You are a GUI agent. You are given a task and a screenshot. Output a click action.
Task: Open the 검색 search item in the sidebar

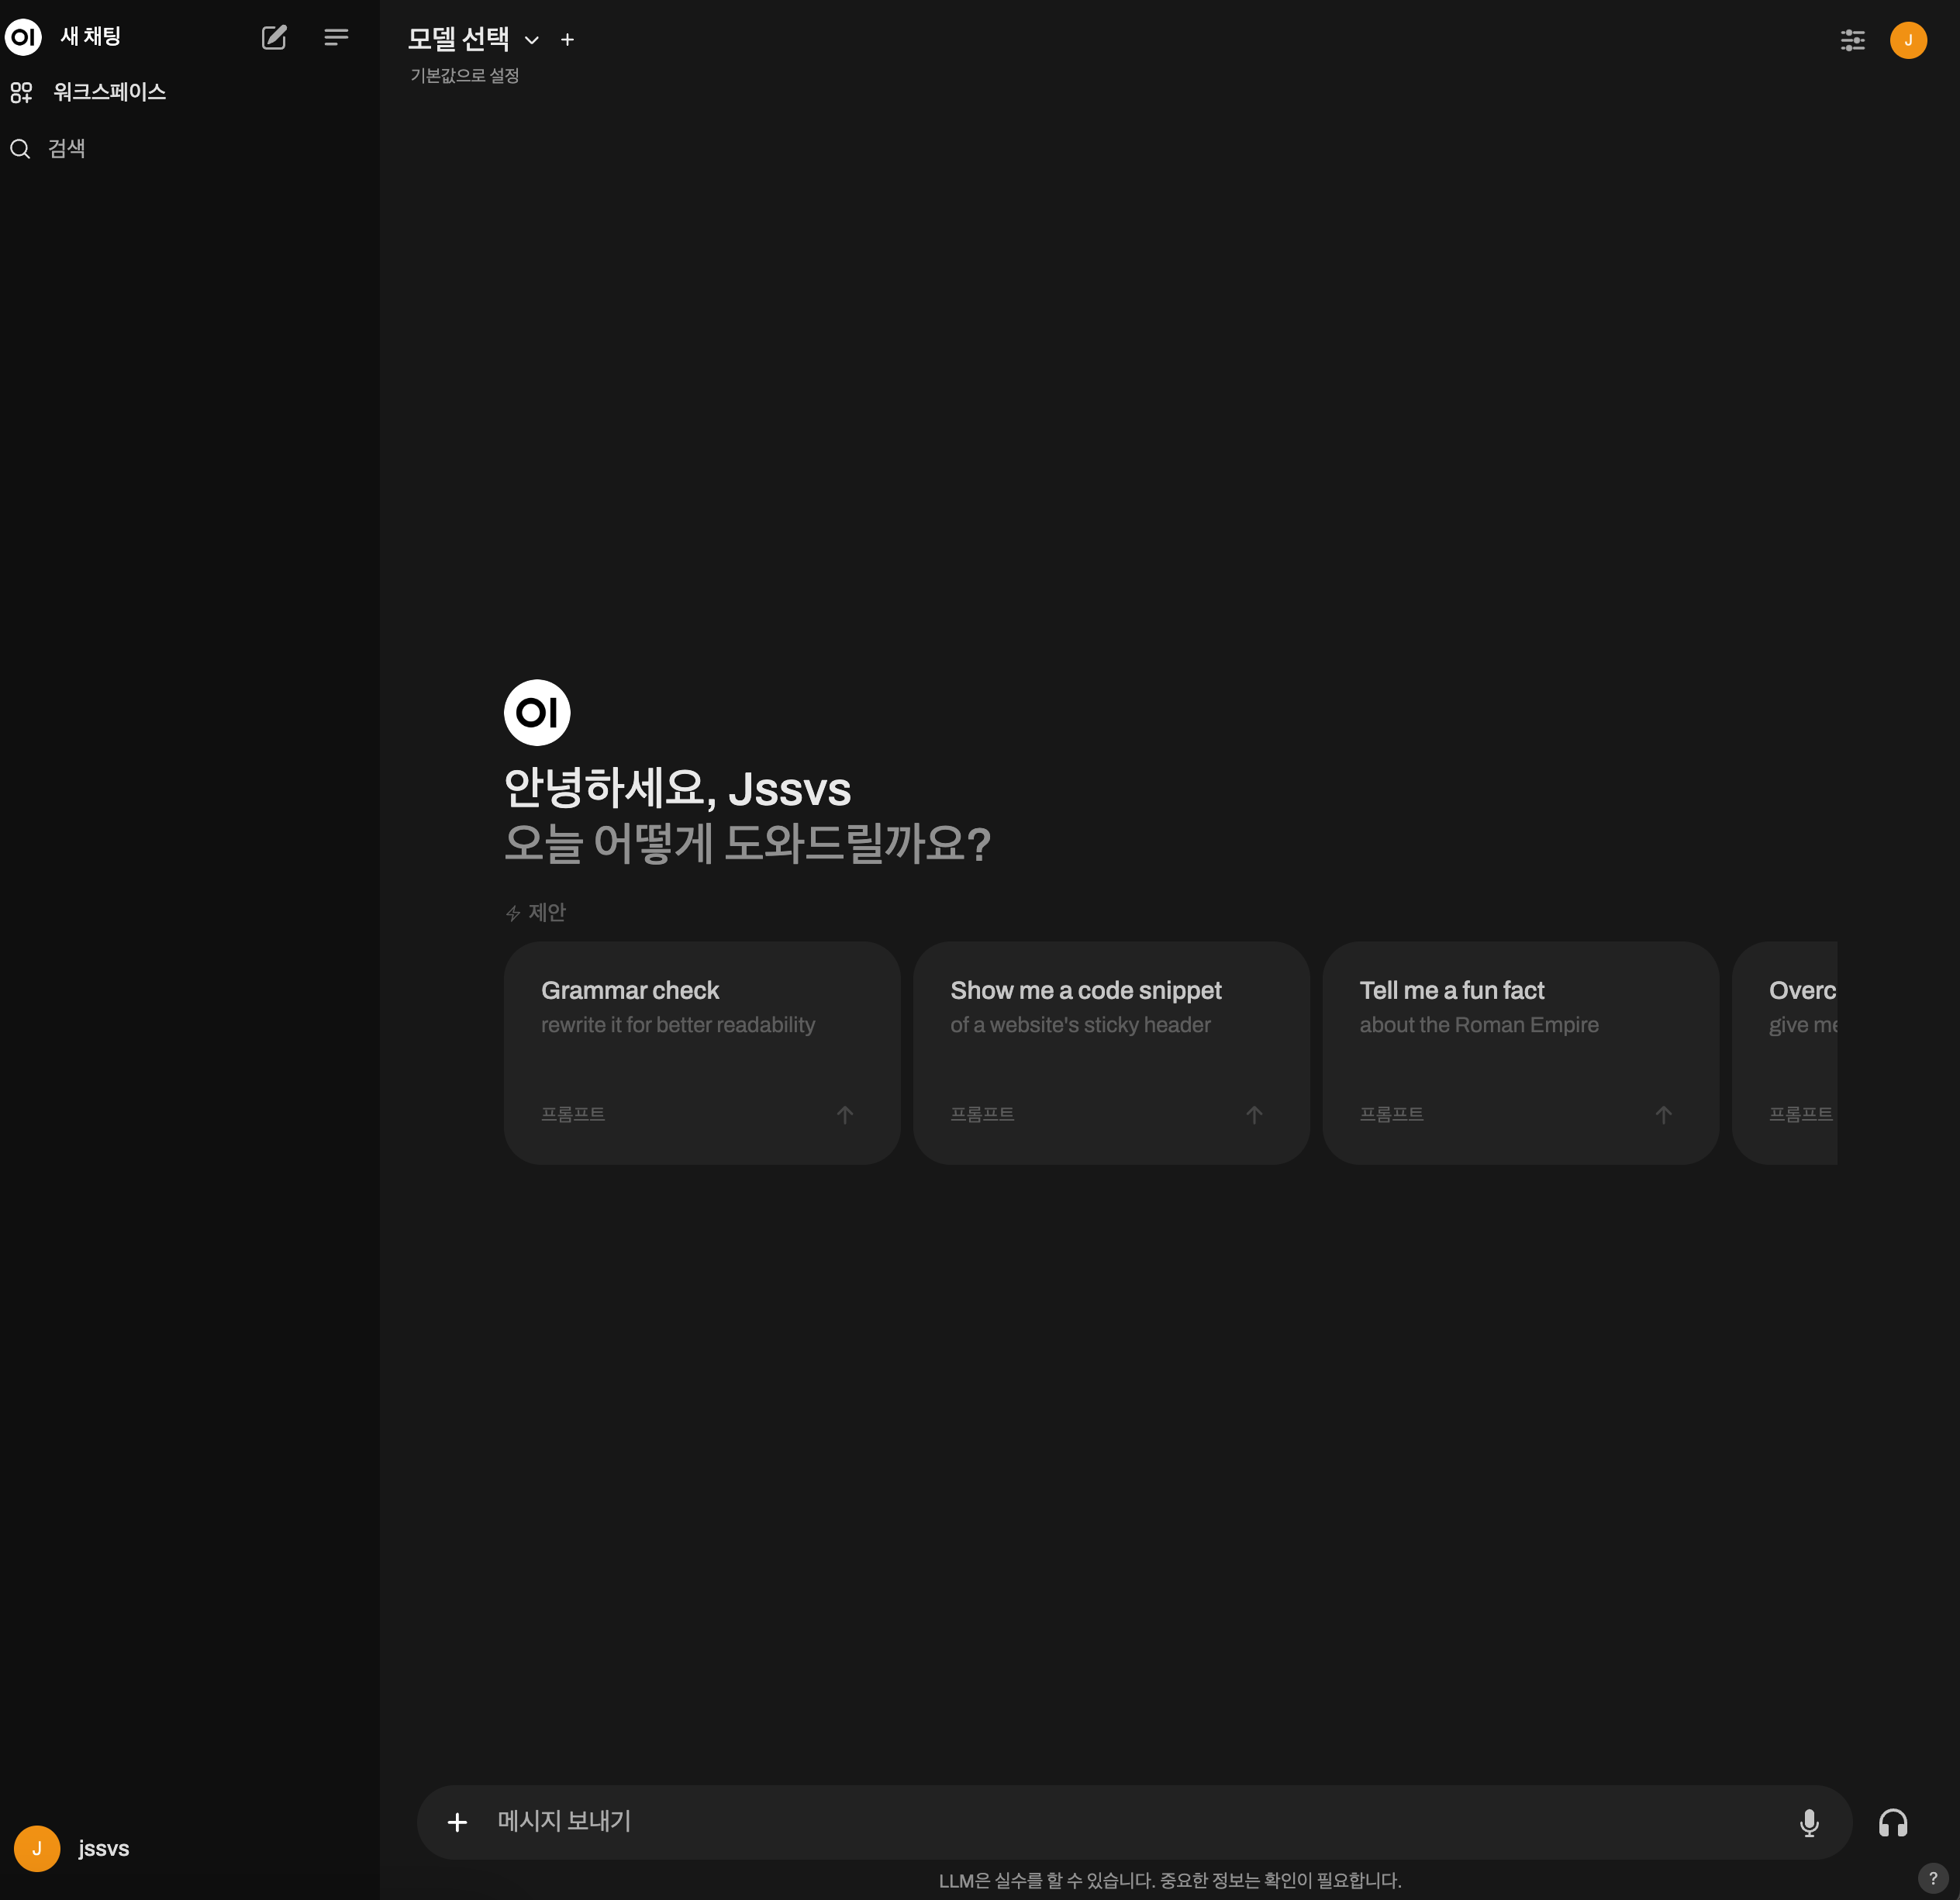tap(66, 149)
